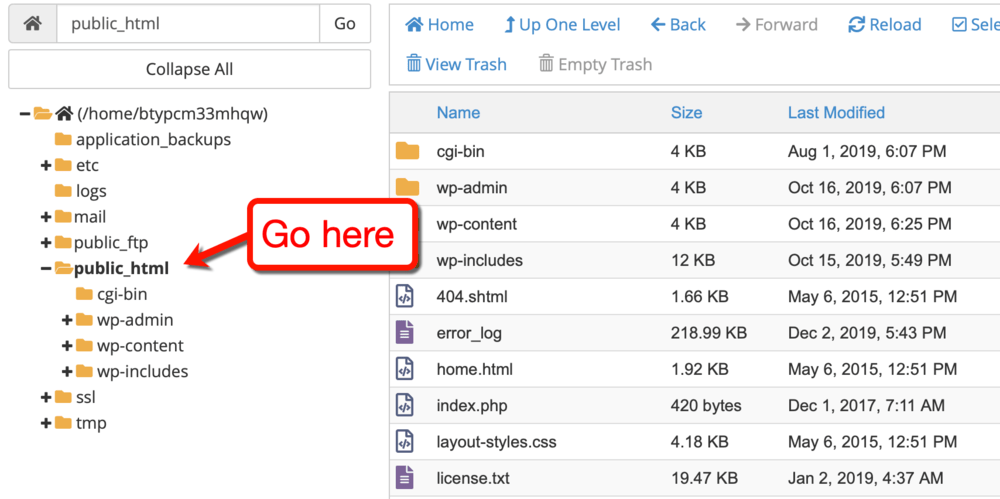
Task: Click the tmp folder icon in tree
Action: [x=62, y=422]
